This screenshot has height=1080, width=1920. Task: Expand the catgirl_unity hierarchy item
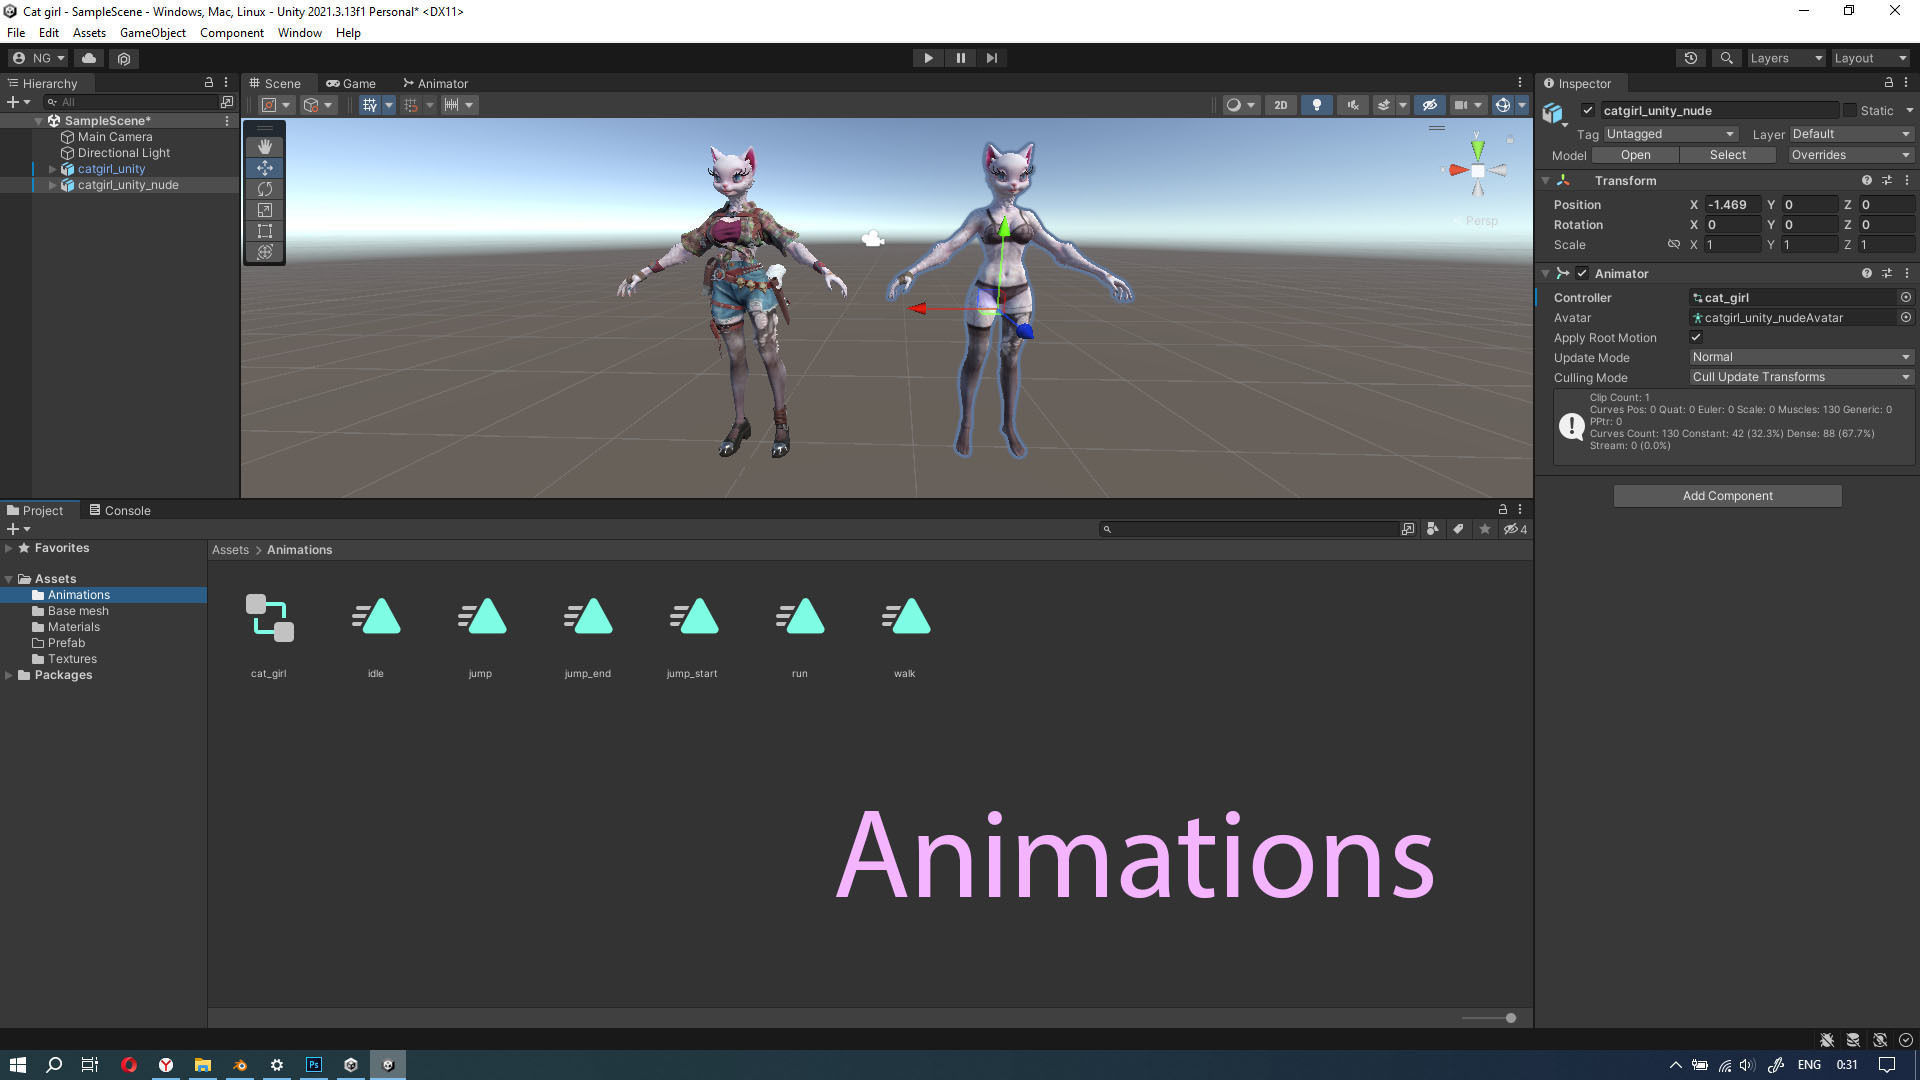[52, 169]
